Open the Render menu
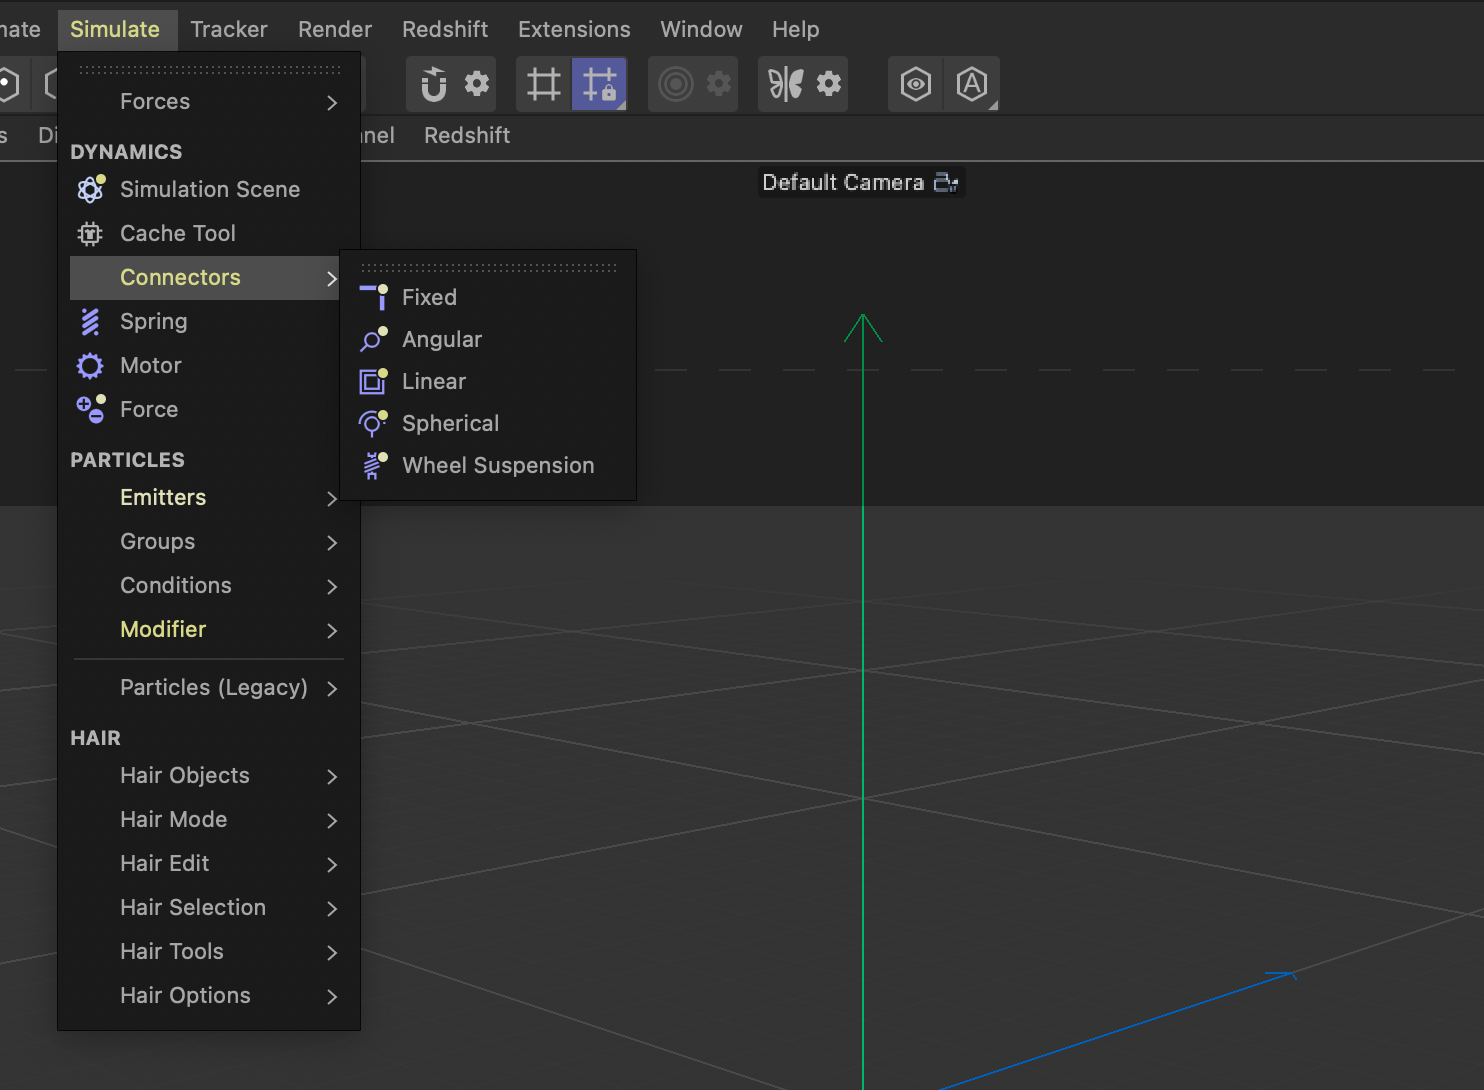This screenshot has height=1090, width=1484. 335,29
